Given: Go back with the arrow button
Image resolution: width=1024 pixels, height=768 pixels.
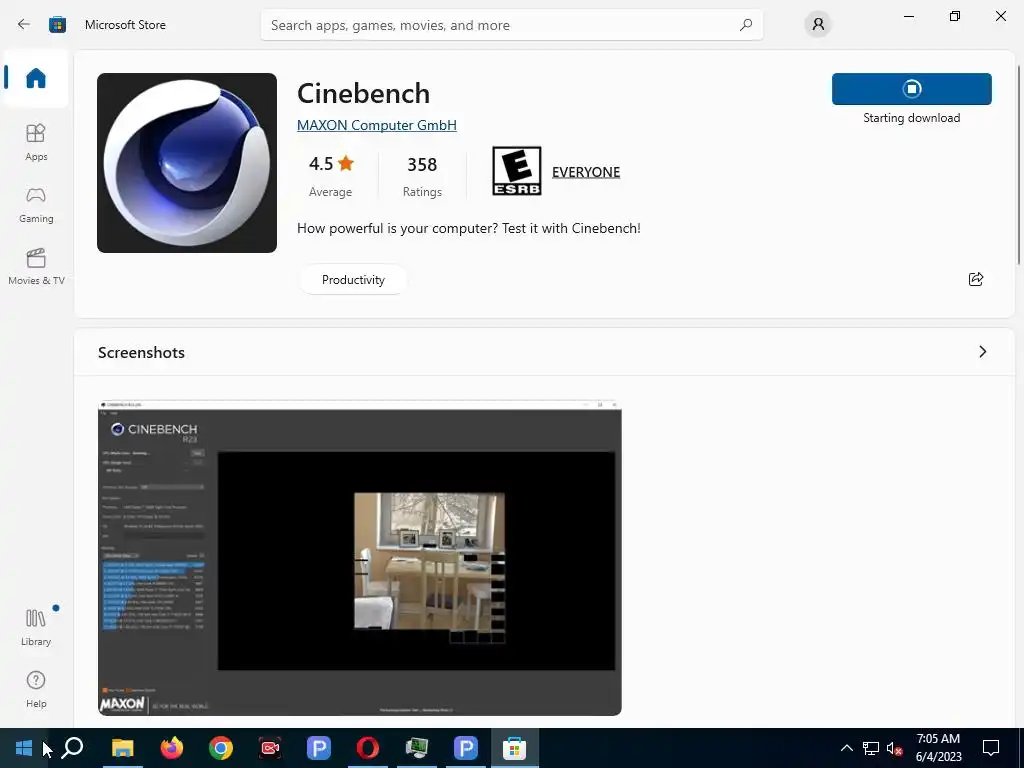Looking at the screenshot, I should pyautogui.click(x=24, y=25).
